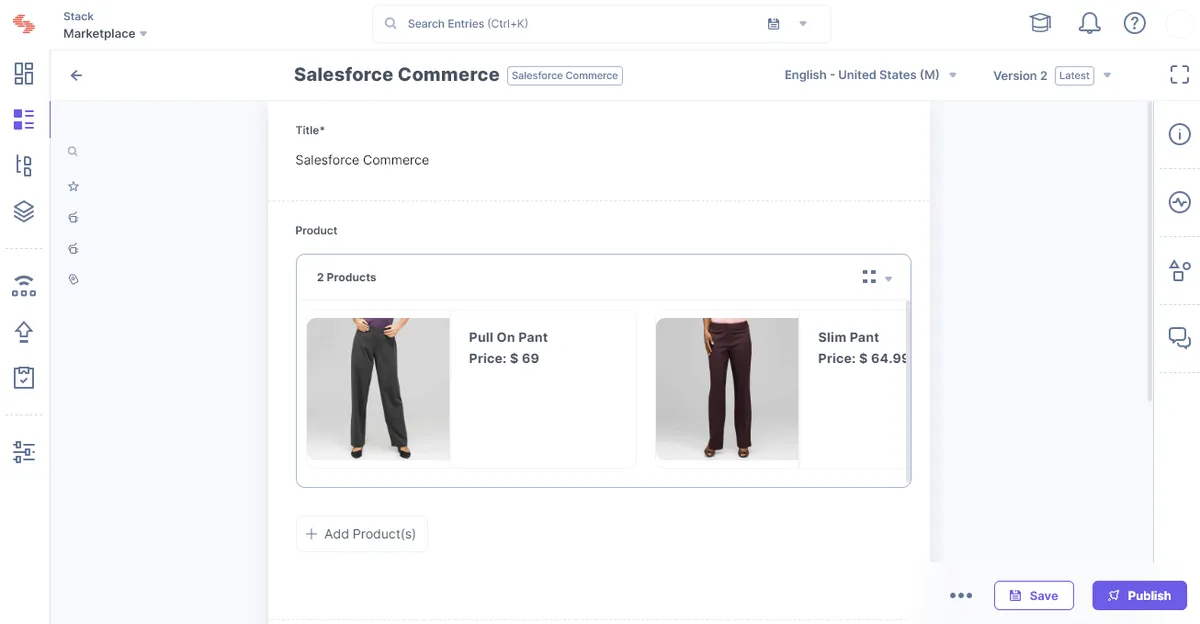Expand the Products view options arrow
The image size is (1200, 624).
888,279
